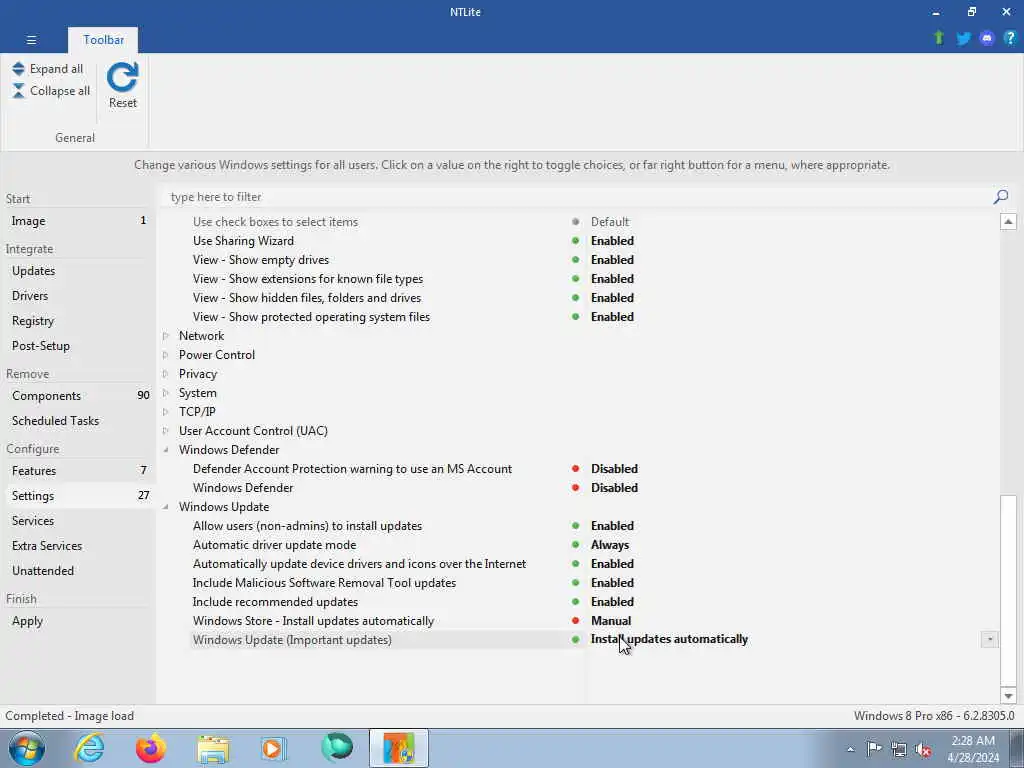This screenshot has width=1024, height=768.
Task: Open the hamburger menu button
Action: [31, 40]
